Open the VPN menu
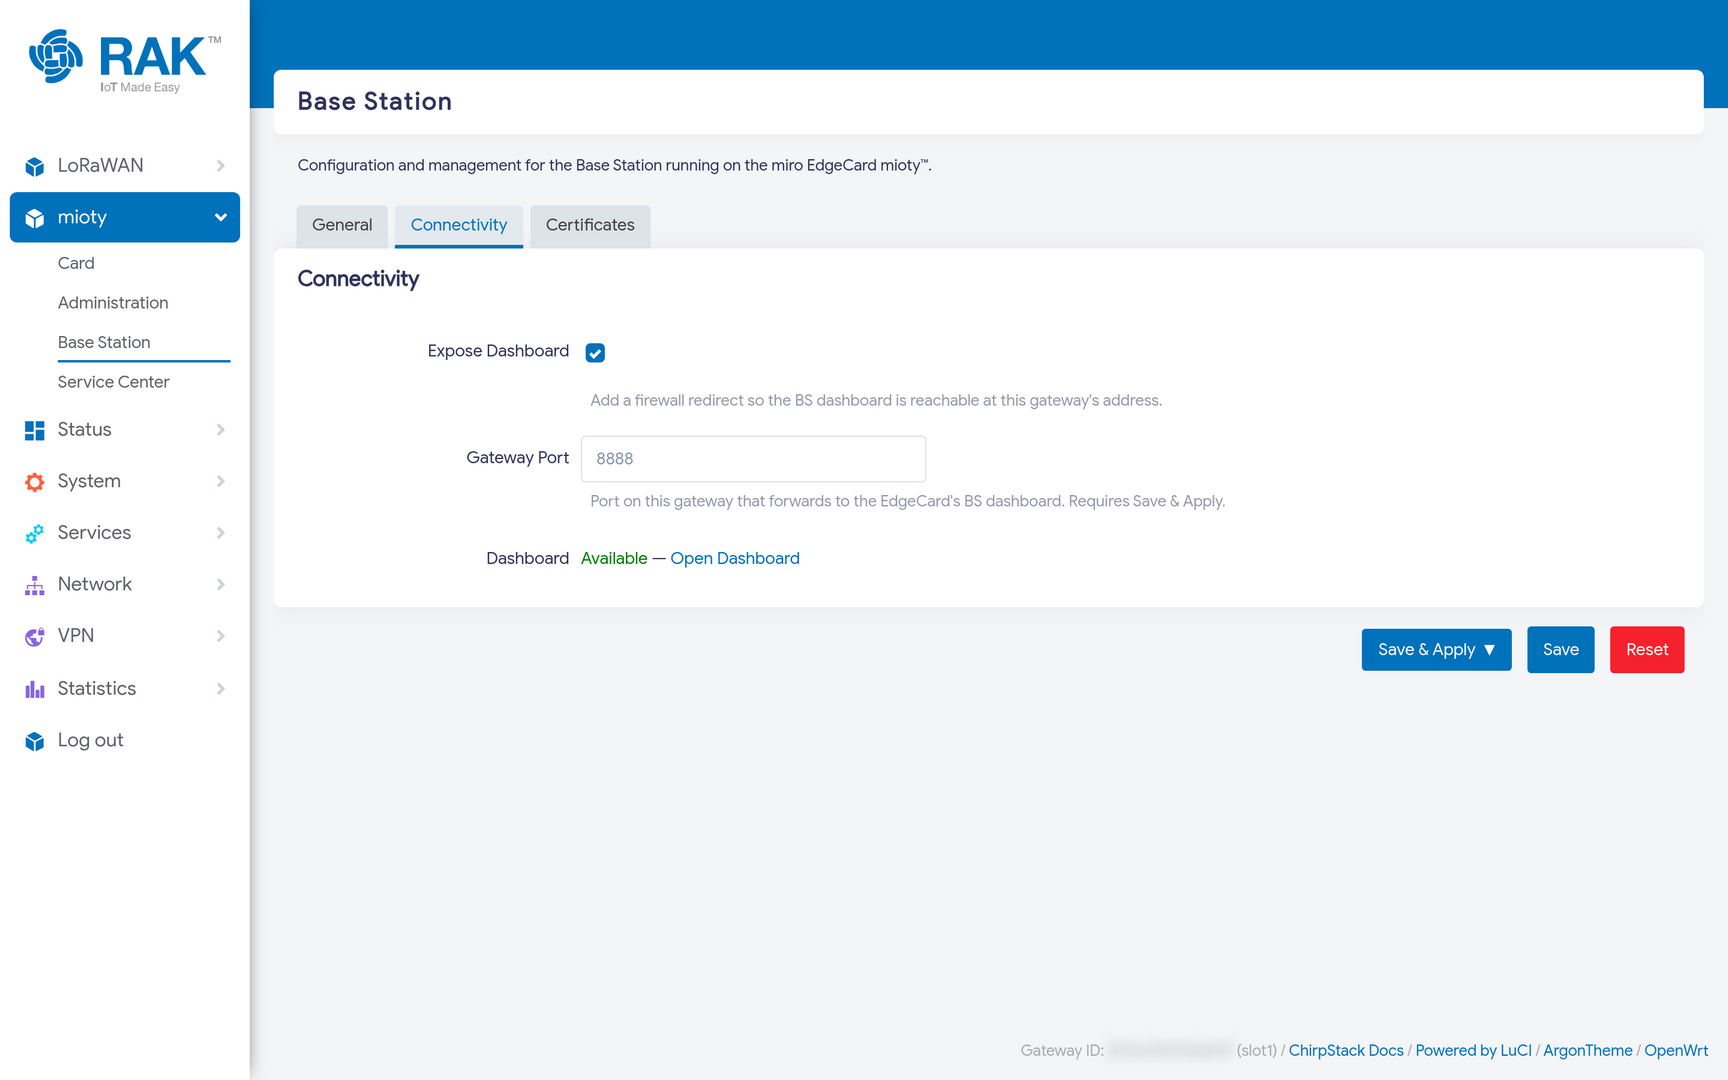 pos(125,636)
